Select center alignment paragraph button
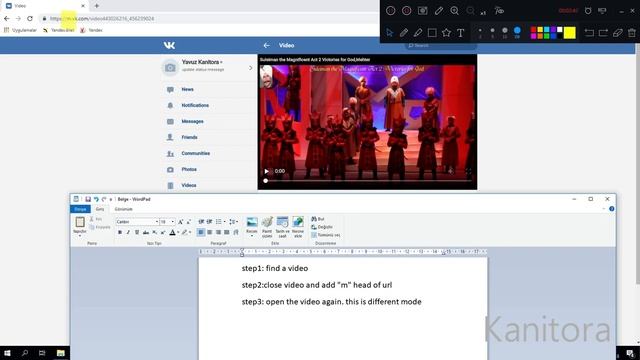The width and height of the screenshot is (640, 360). [x=209, y=232]
